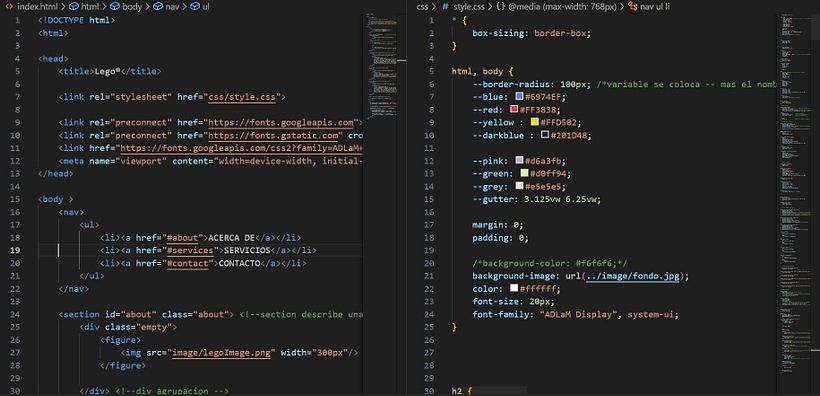Click the ul symbol icon in breadcrumbs
820x396 pixels.
(195, 7)
